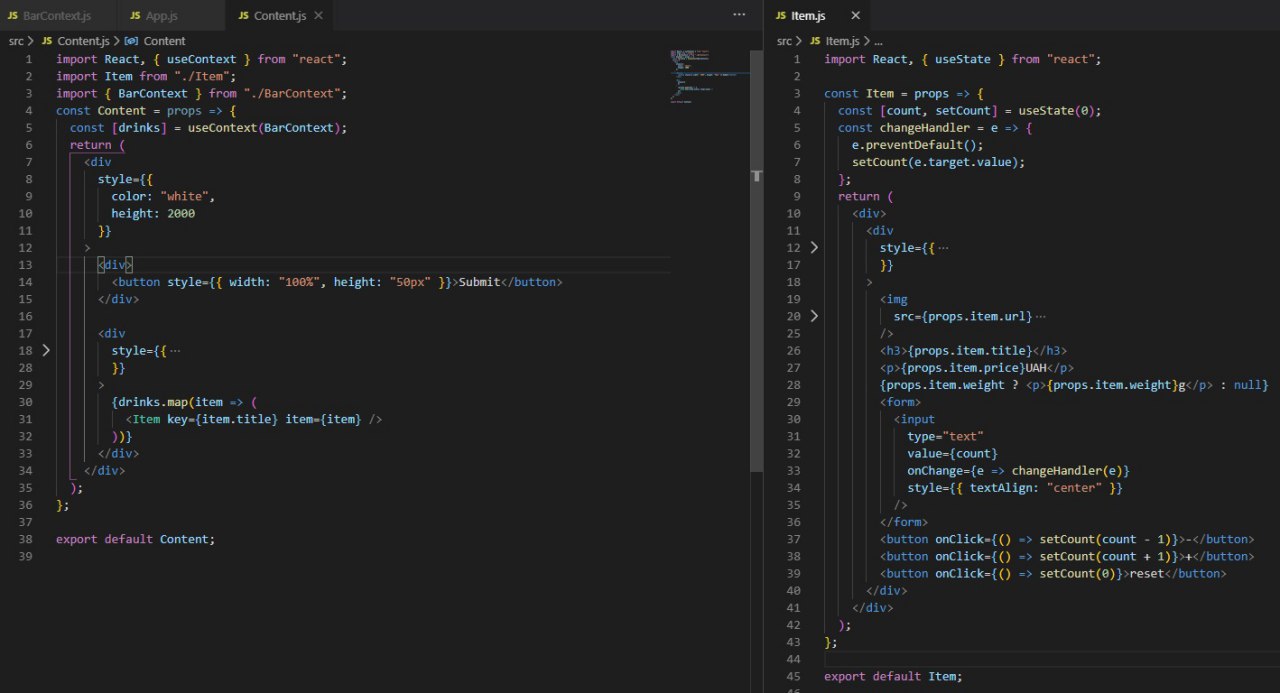The width and height of the screenshot is (1280, 693).
Task: Click the Item key={item.title} JSX line
Action: (253, 419)
